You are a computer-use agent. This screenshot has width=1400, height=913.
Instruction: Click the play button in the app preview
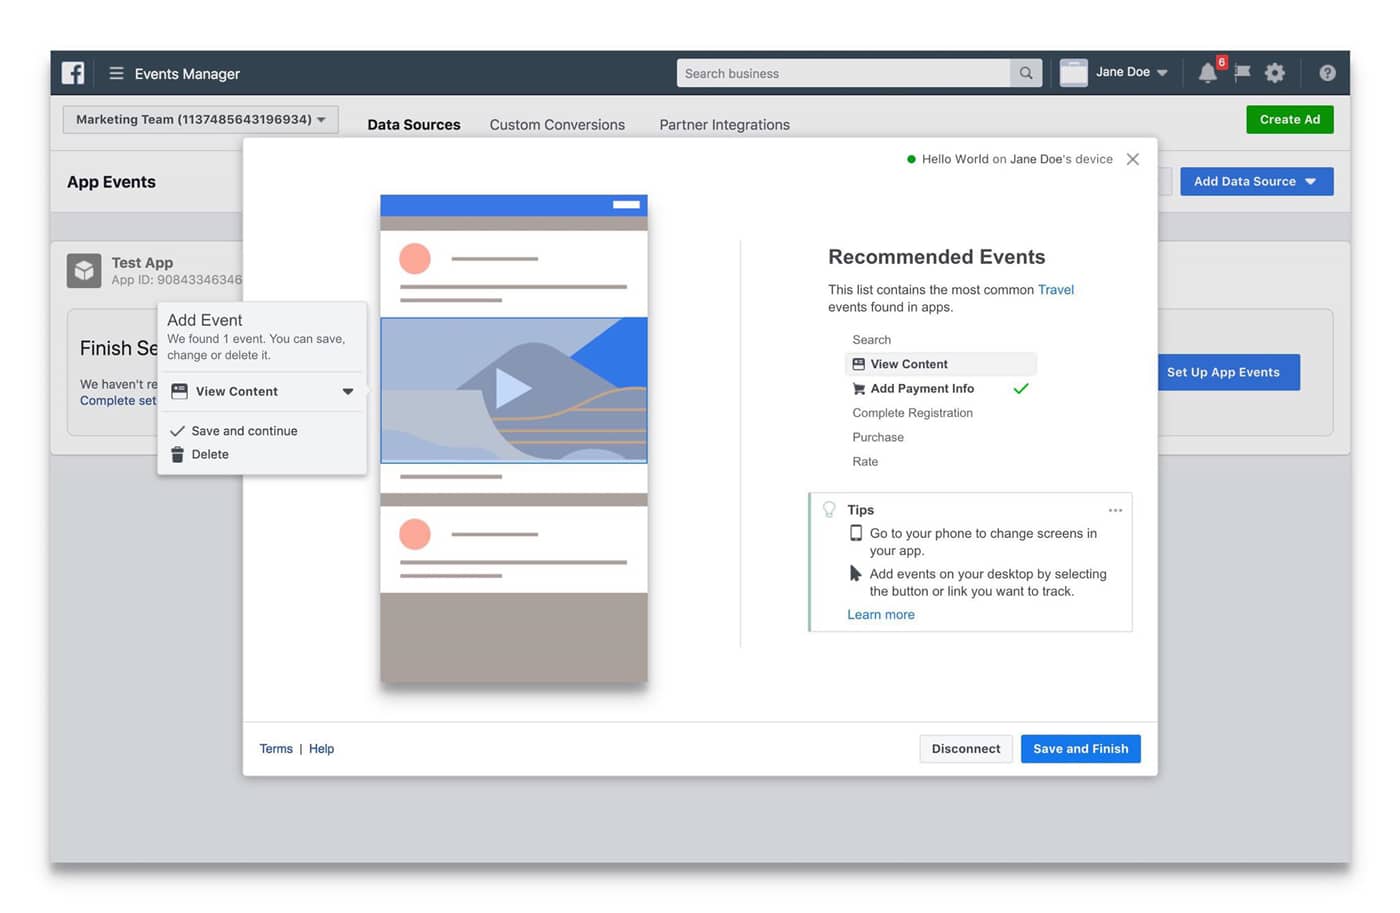(x=513, y=388)
